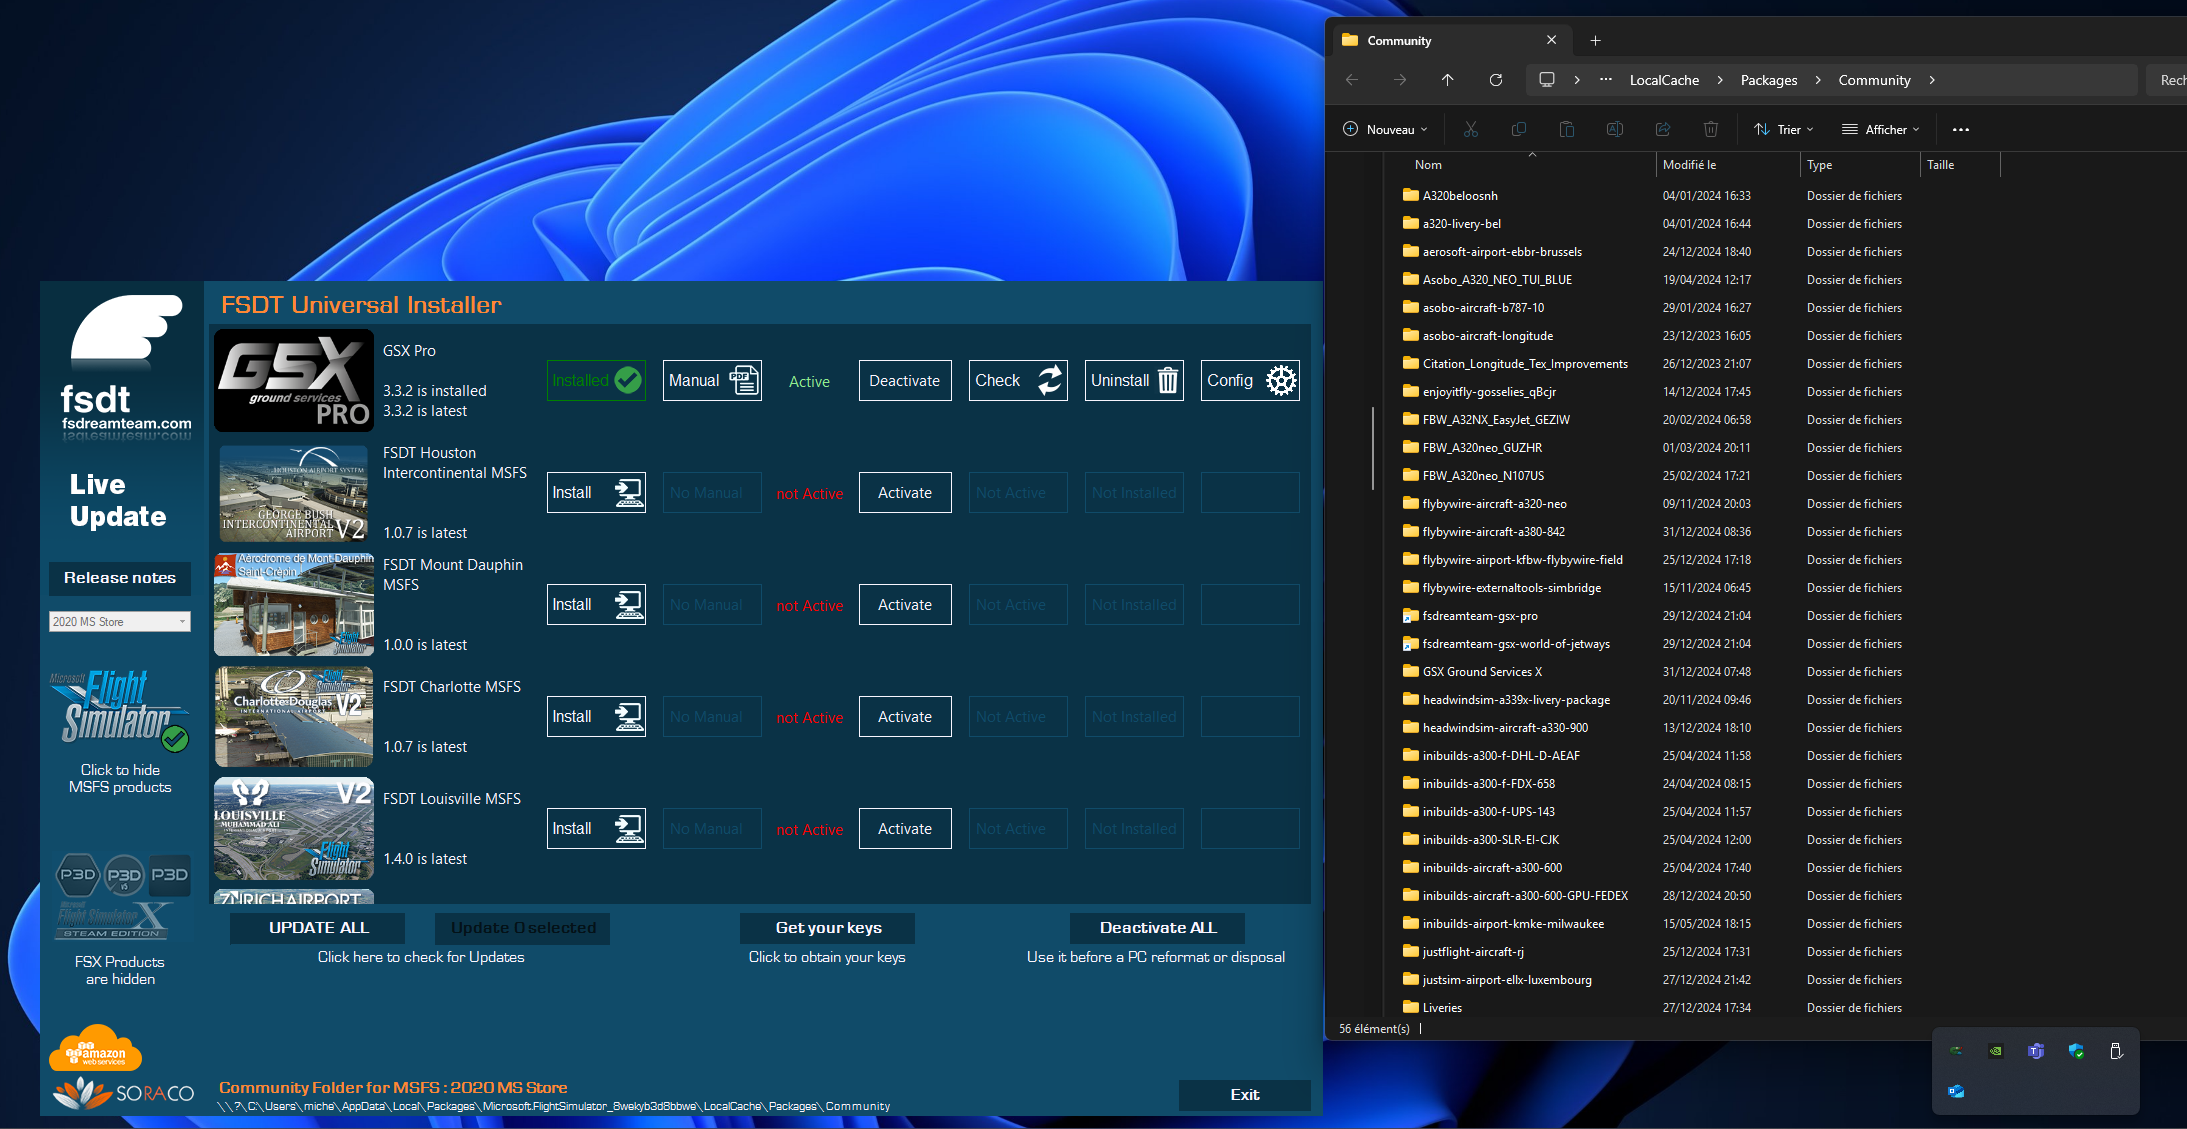Click the GSX Pro product thumbnail

point(294,381)
